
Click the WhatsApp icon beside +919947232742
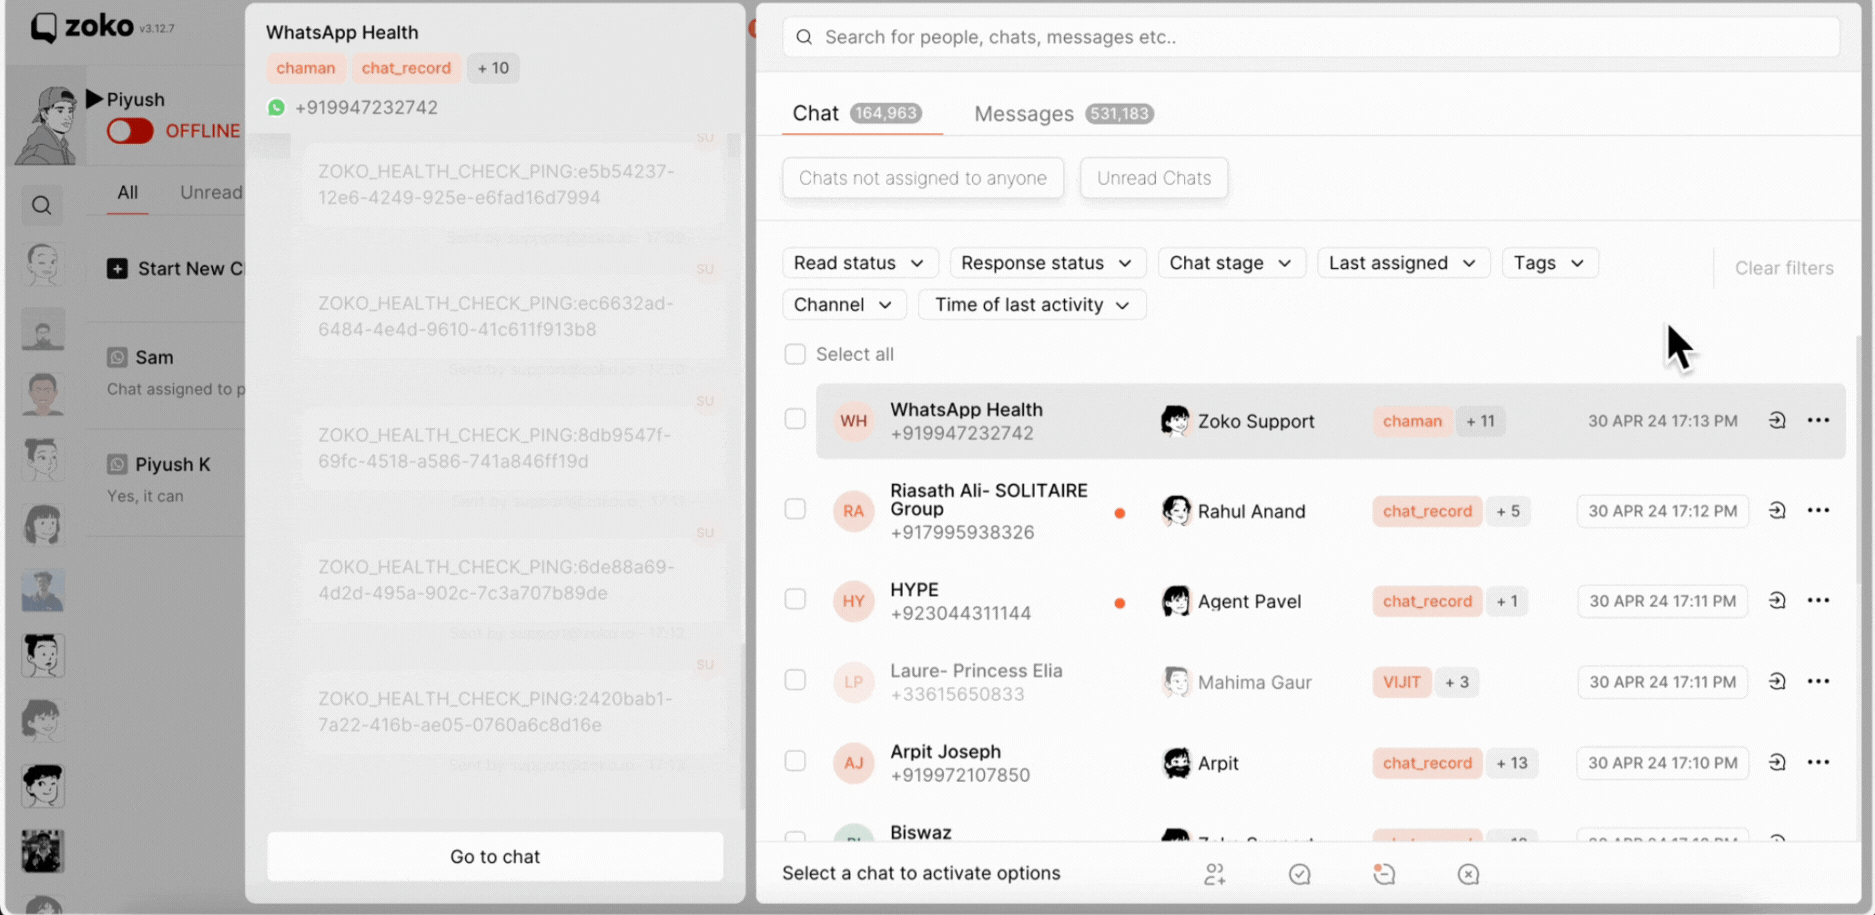[277, 107]
